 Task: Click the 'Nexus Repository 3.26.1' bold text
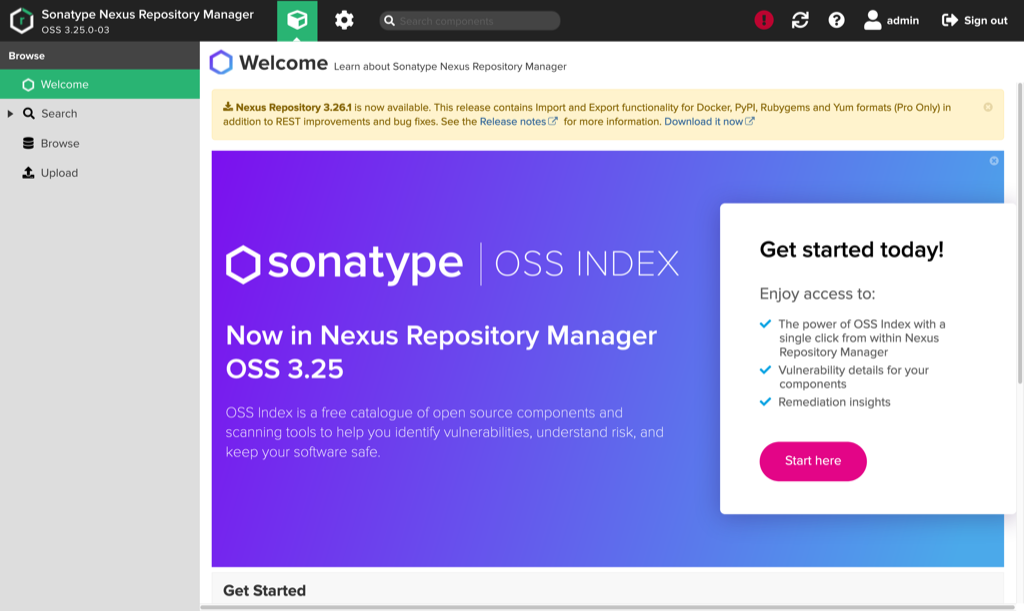[293, 107]
